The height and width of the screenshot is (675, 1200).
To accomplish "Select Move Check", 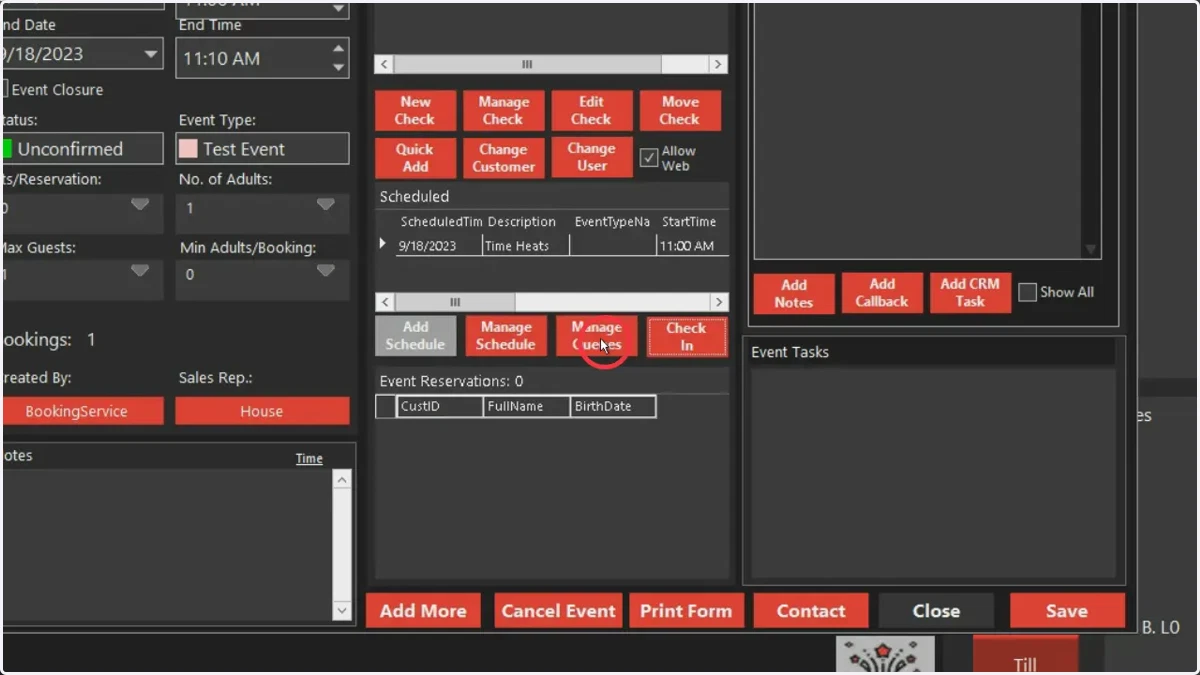I will [x=680, y=111].
